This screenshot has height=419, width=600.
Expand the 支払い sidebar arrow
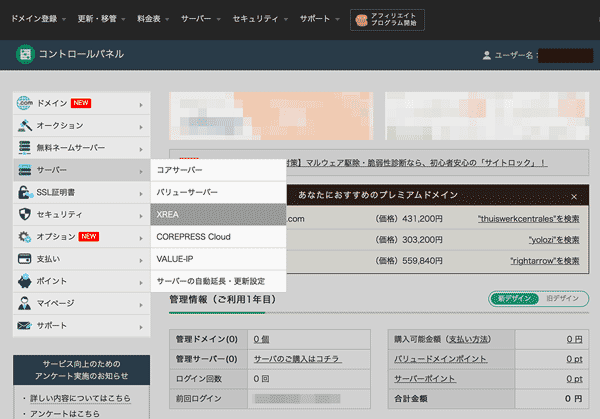point(141,260)
